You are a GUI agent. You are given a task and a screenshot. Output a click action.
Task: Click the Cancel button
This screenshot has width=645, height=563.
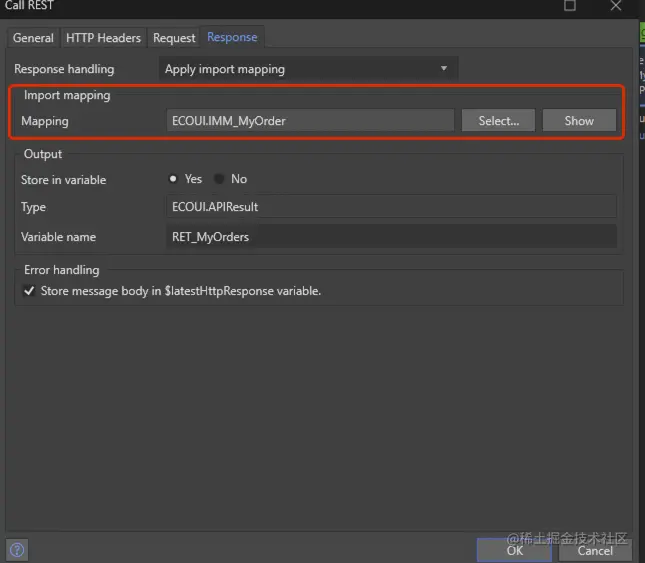(x=595, y=550)
